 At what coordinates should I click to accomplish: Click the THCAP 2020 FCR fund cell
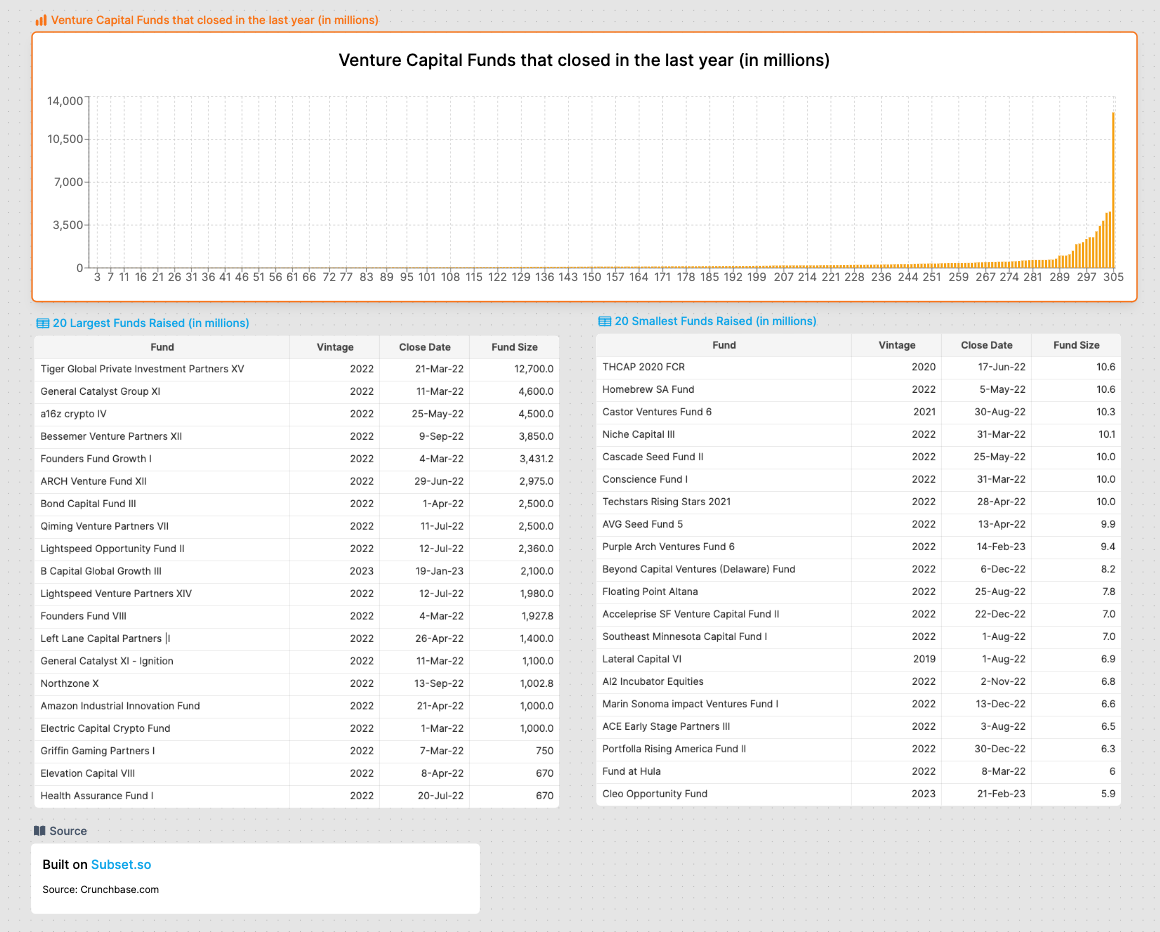point(643,367)
